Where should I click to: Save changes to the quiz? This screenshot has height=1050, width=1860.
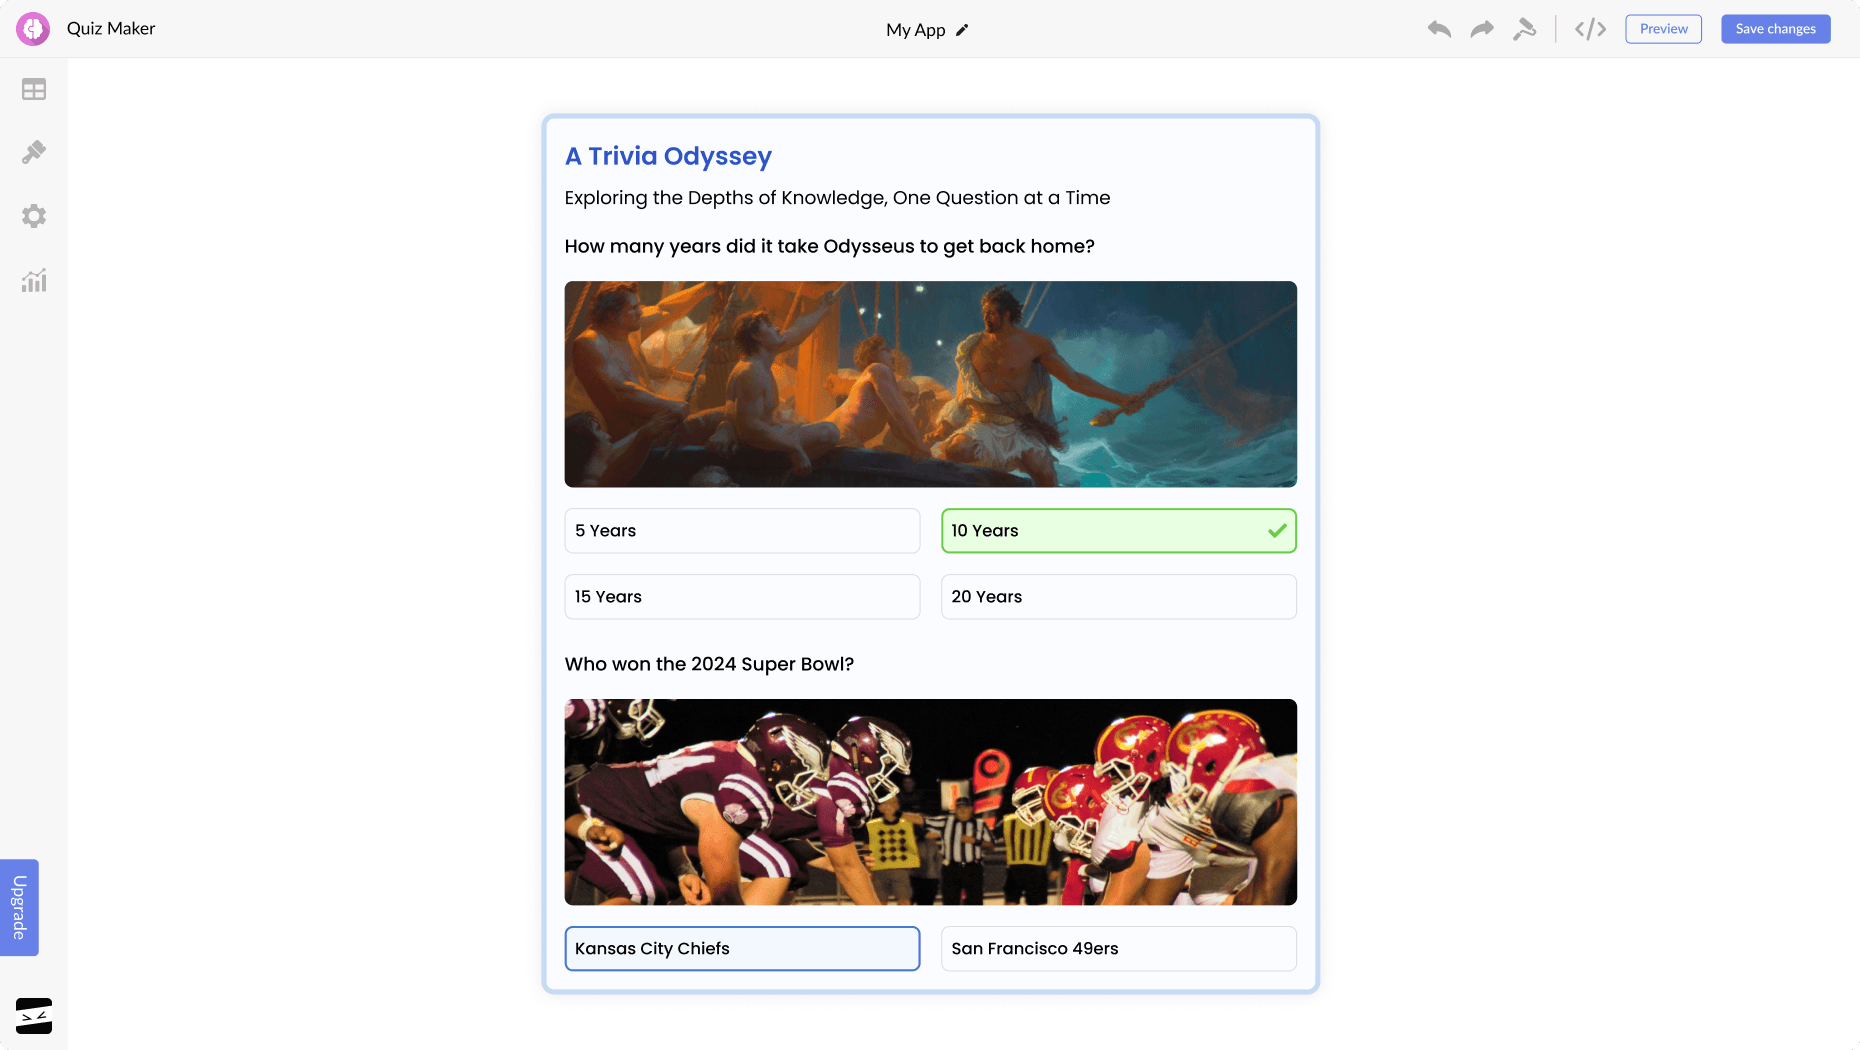click(1775, 28)
